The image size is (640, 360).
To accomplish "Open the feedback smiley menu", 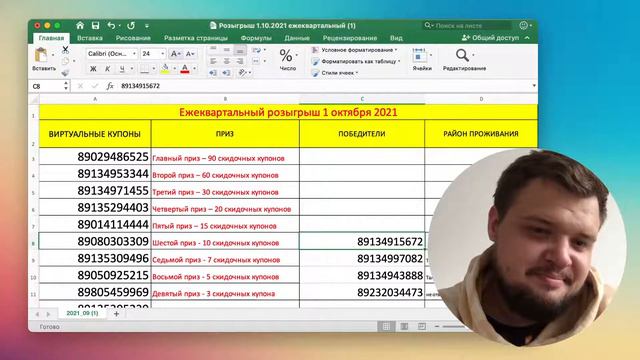I will point(525,25).
